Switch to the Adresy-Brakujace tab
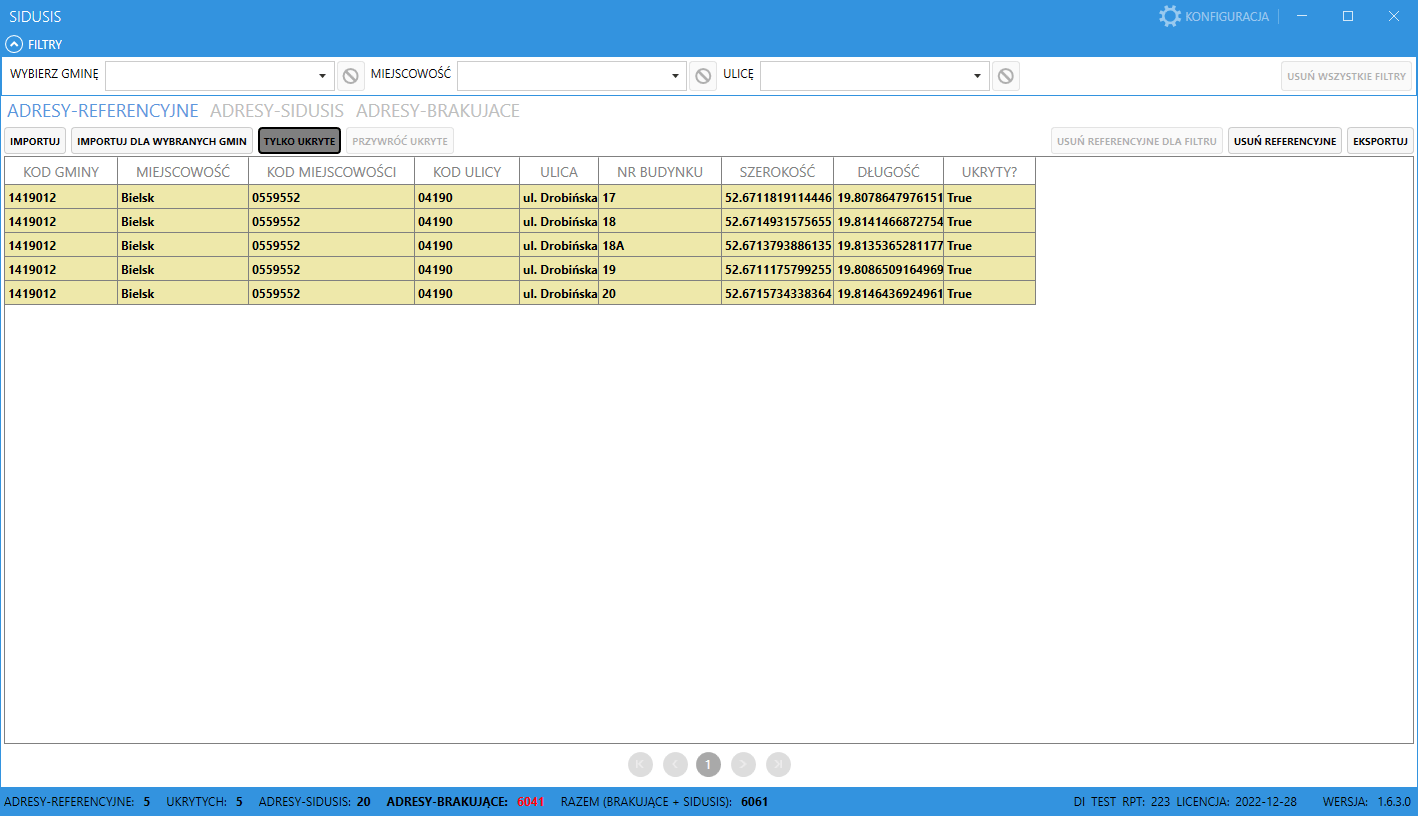The width and height of the screenshot is (1418, 816). pos(437,111)
